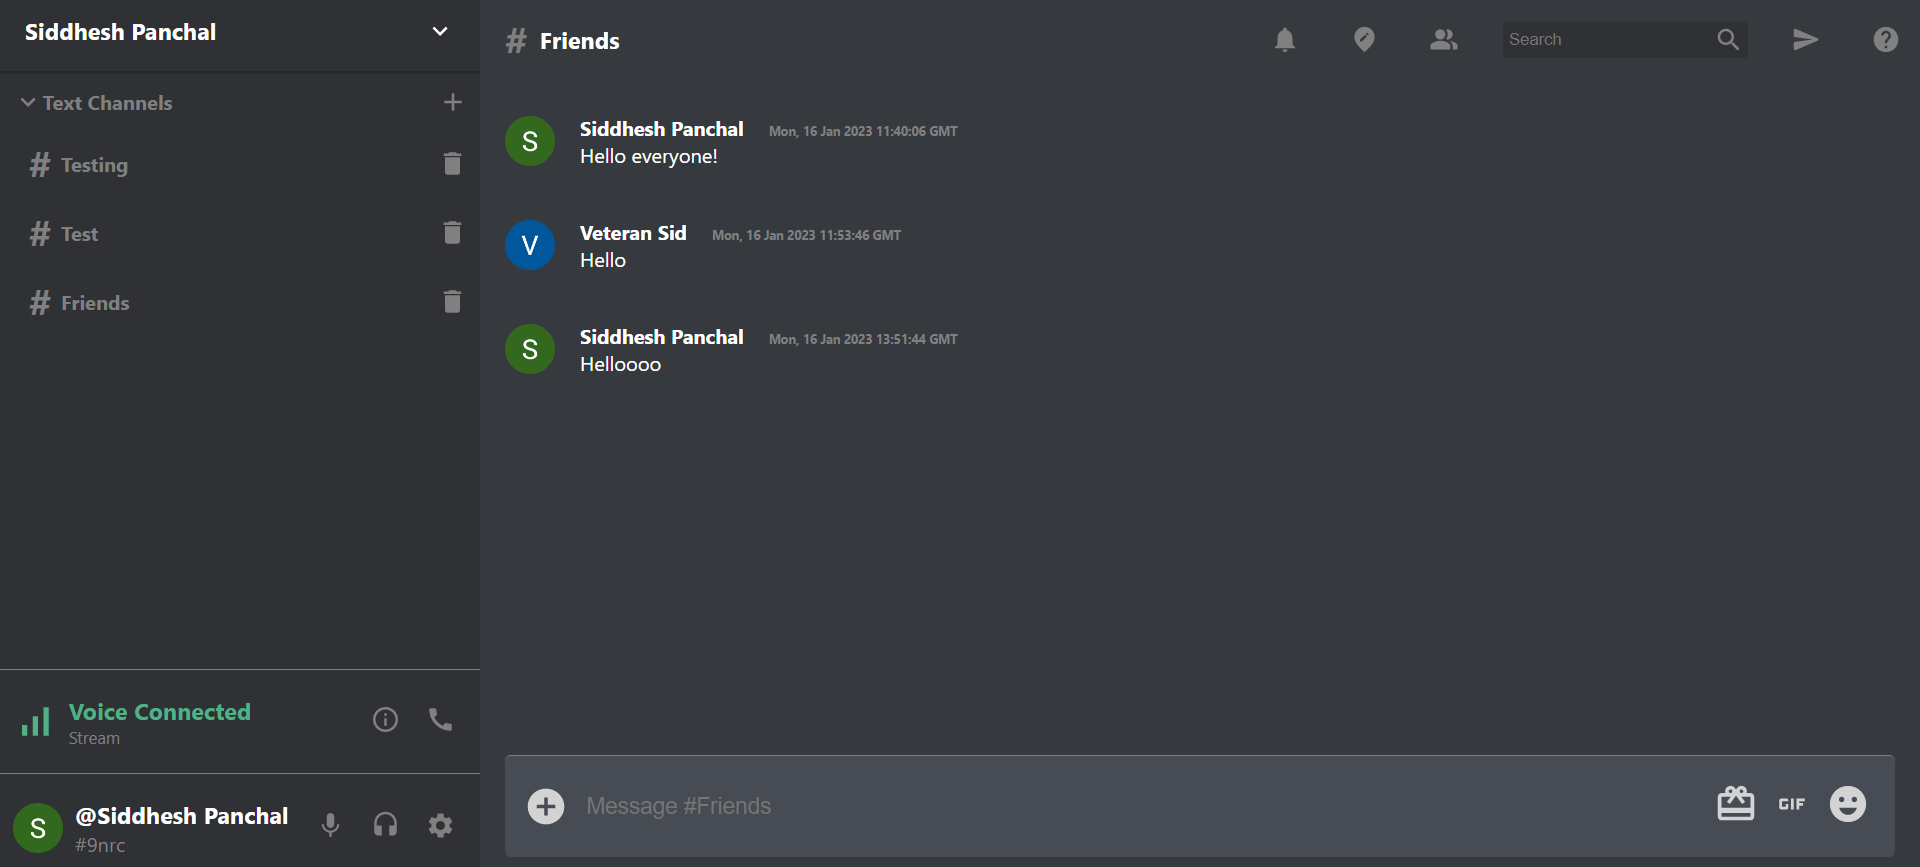Open the help question mark icon
The width and height of the screenshot is (1920, 867).
pyautogui.click(x=1885, y=39)
